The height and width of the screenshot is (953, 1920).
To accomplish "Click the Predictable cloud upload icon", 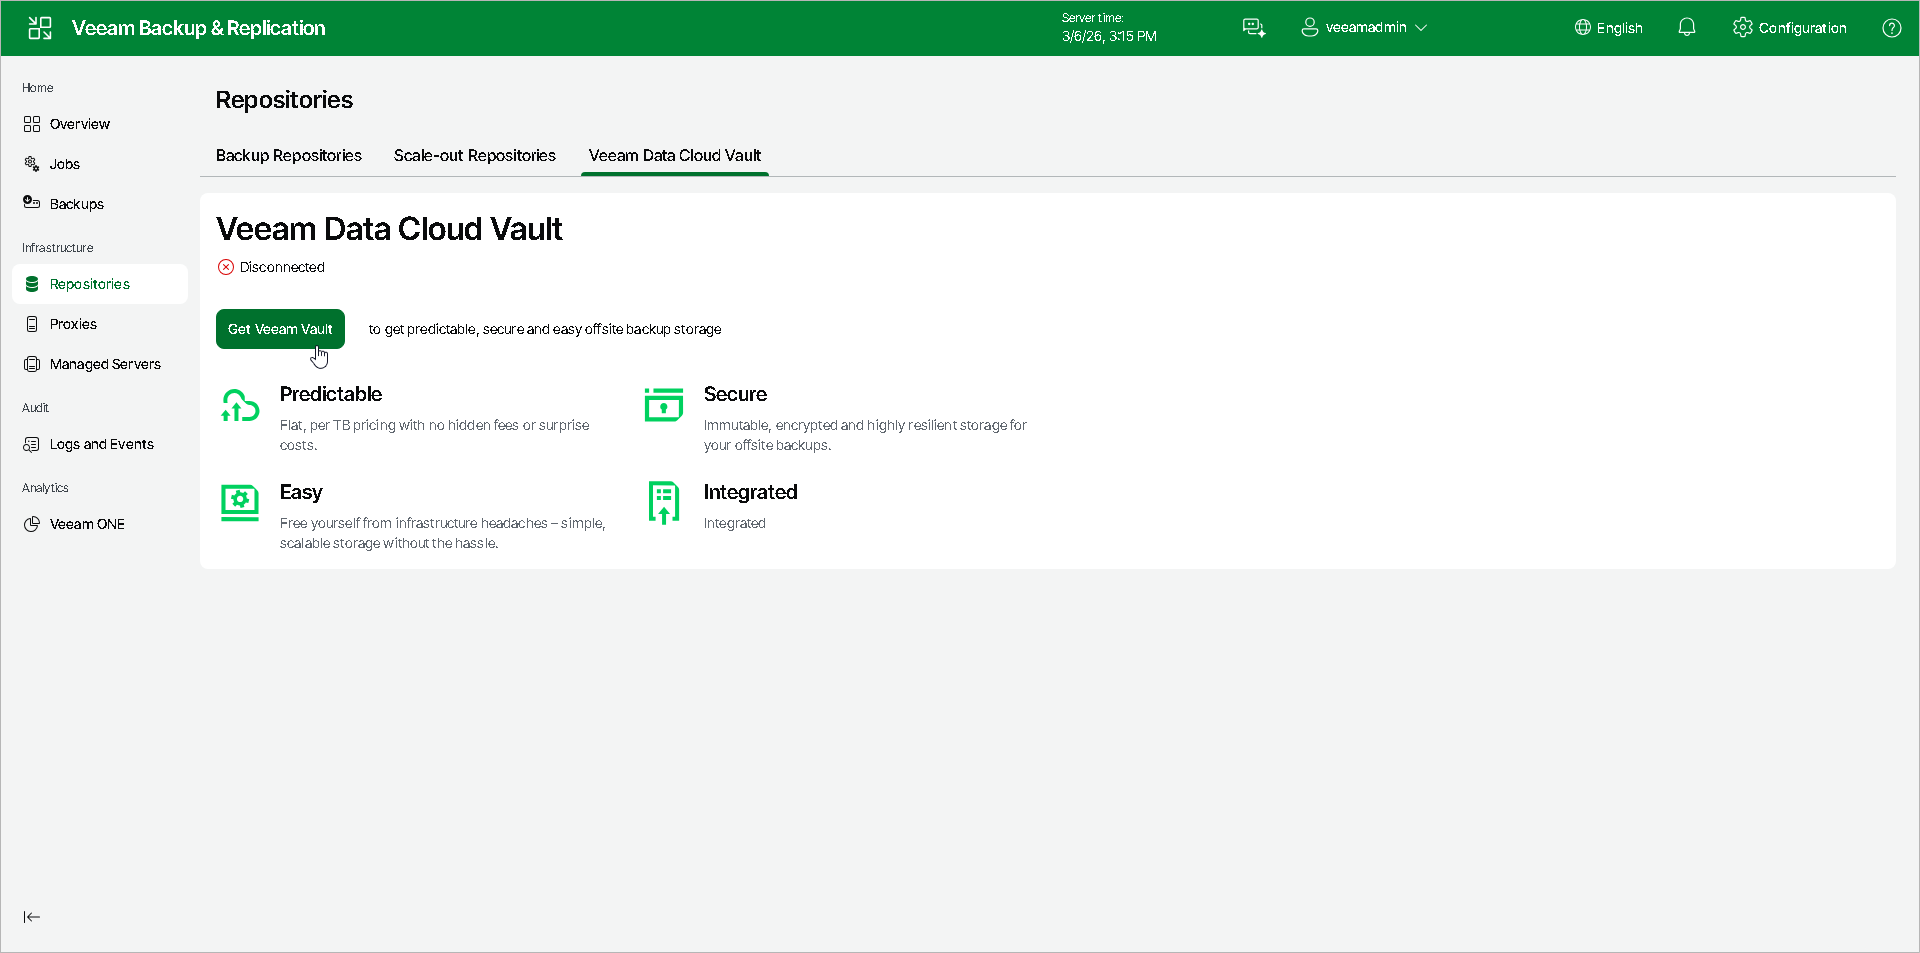I will [240, 405].
